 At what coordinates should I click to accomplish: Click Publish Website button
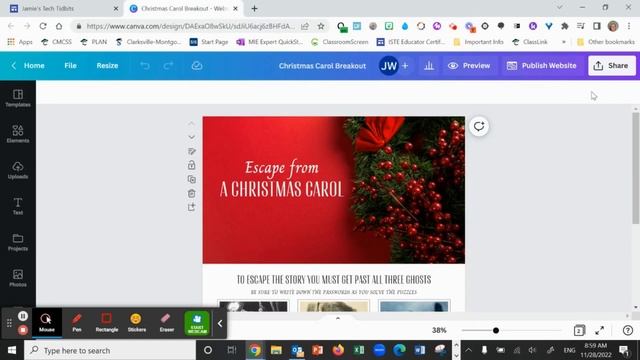click(541, 66)
